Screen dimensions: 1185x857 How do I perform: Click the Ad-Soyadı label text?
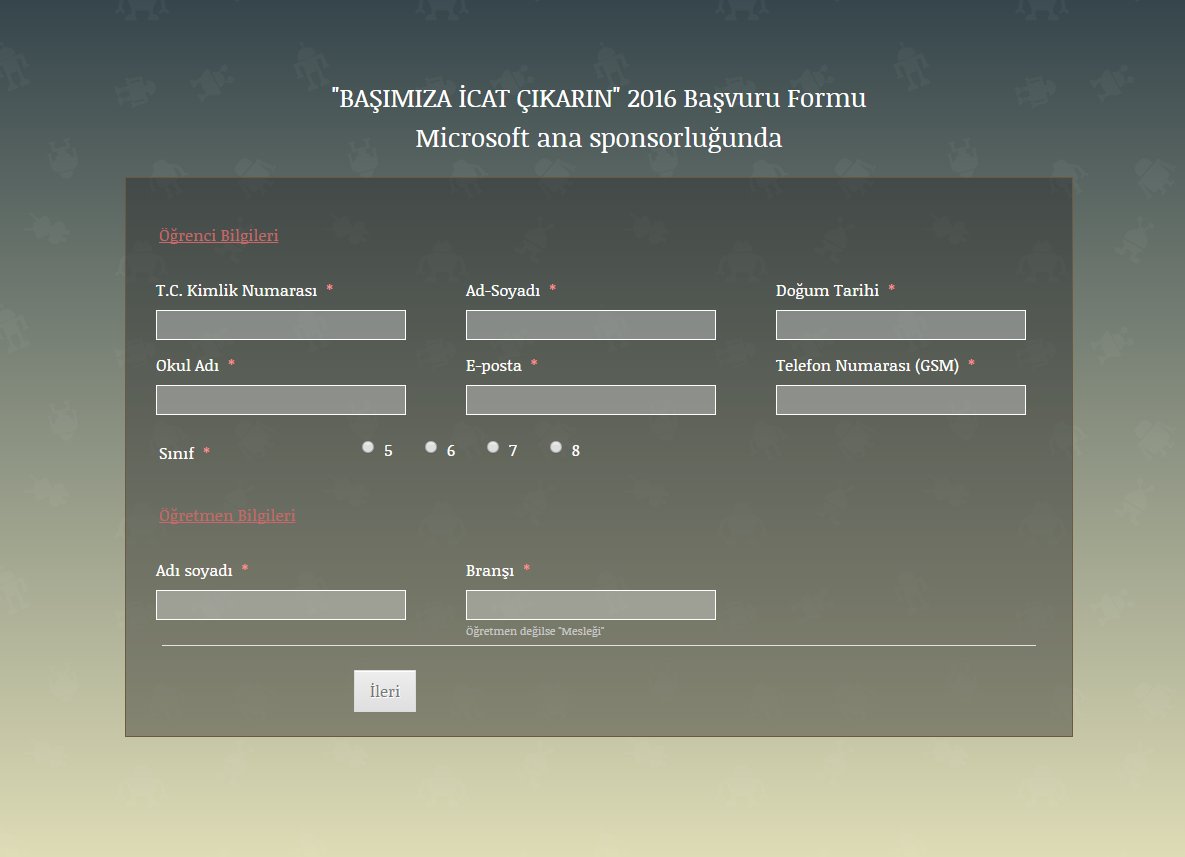pyautogui.click(x=503, y=290)
